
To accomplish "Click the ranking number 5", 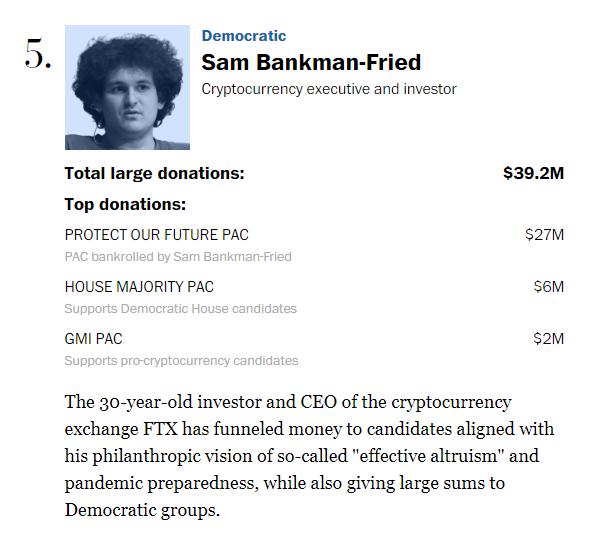I will 37,57.
